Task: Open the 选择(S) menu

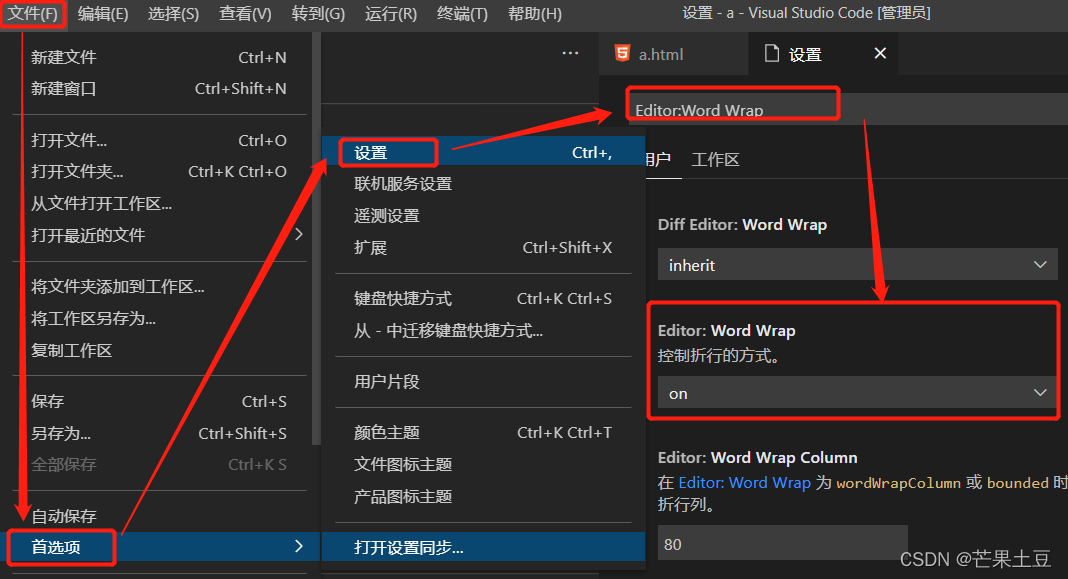Action: point(174,14)
